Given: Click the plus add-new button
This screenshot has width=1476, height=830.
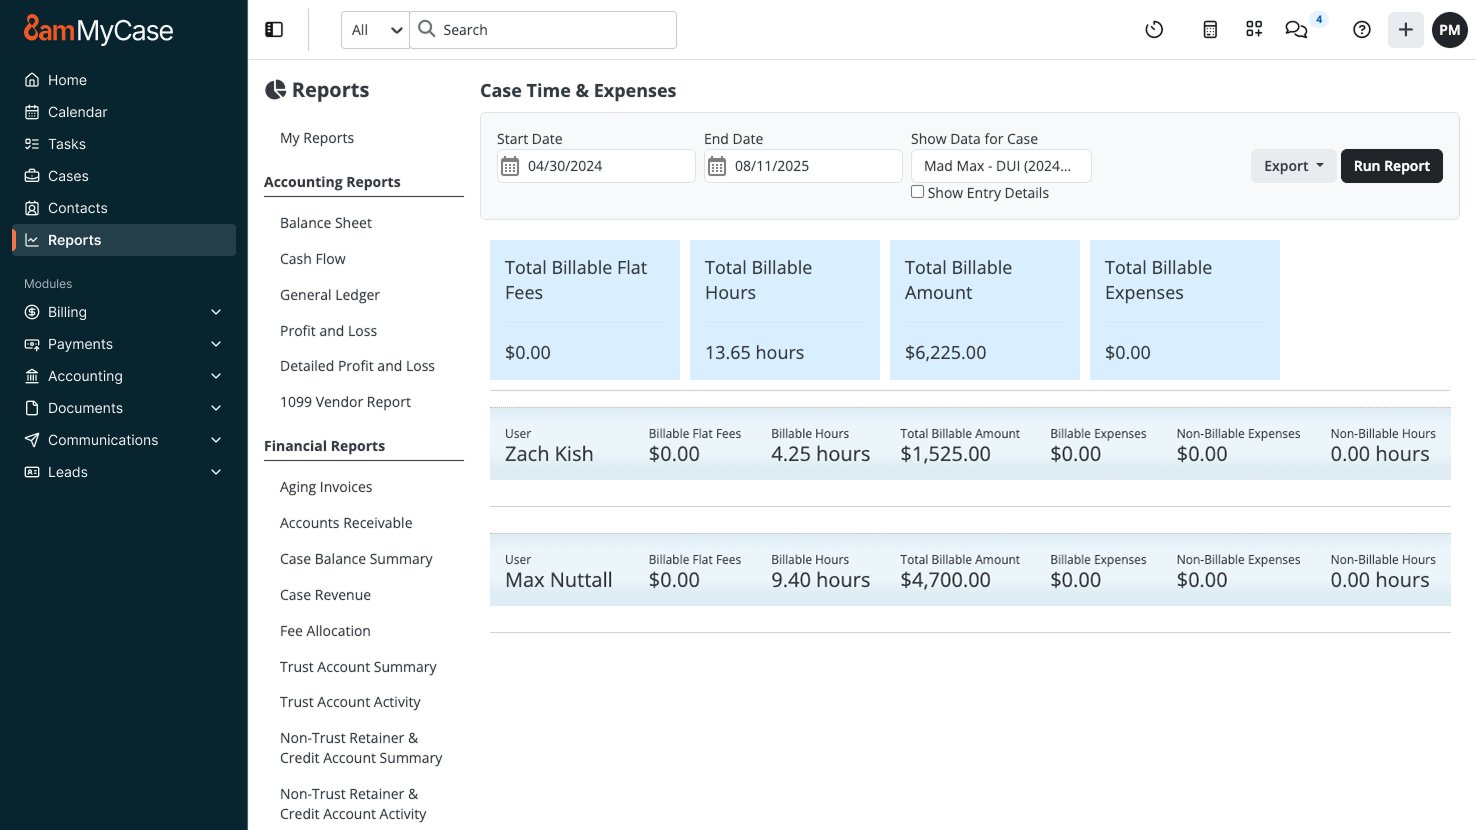Looking at the screenshot, I should click(1405, 30).
